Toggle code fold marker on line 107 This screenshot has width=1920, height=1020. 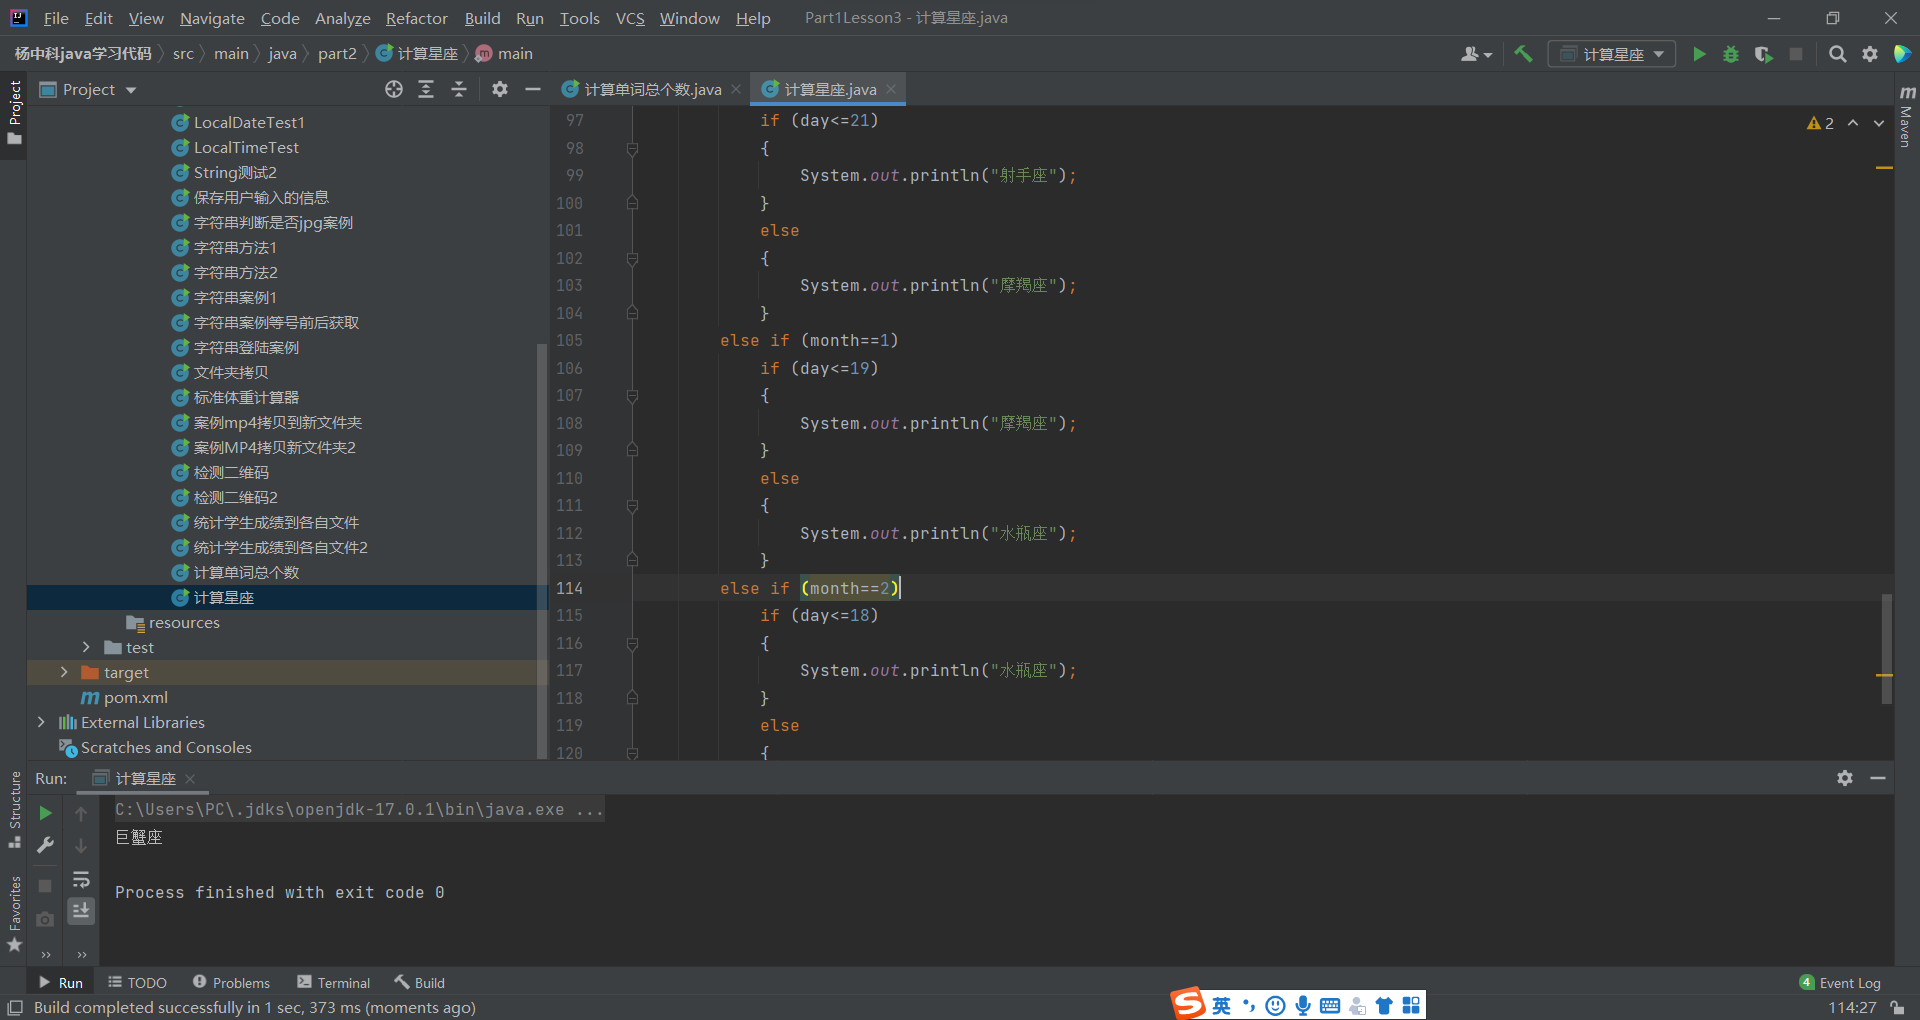tap(632, 396)
